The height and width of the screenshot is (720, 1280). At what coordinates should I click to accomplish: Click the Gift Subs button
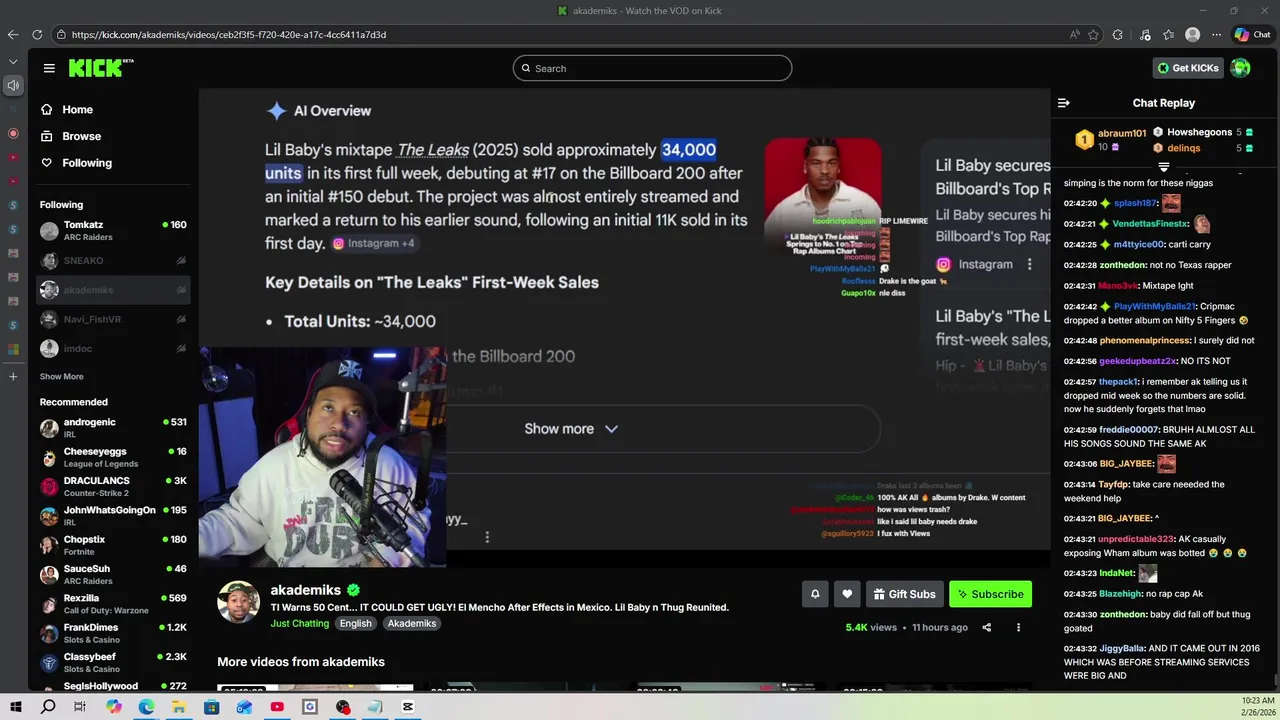pos(904,594)
